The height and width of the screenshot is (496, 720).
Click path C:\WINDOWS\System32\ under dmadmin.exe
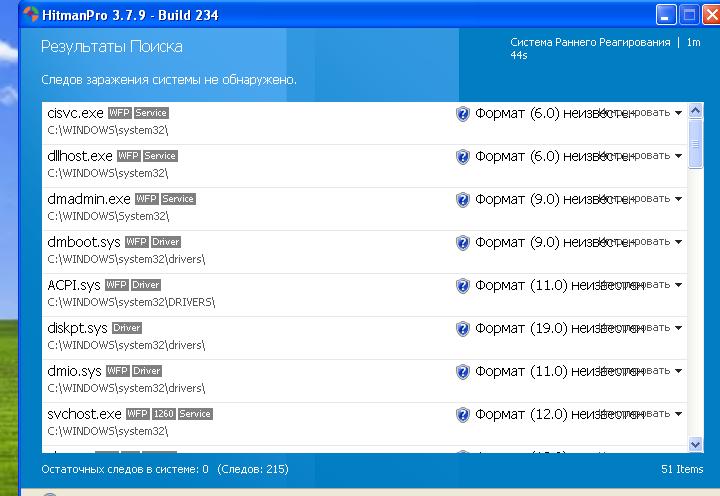[108, 216]
